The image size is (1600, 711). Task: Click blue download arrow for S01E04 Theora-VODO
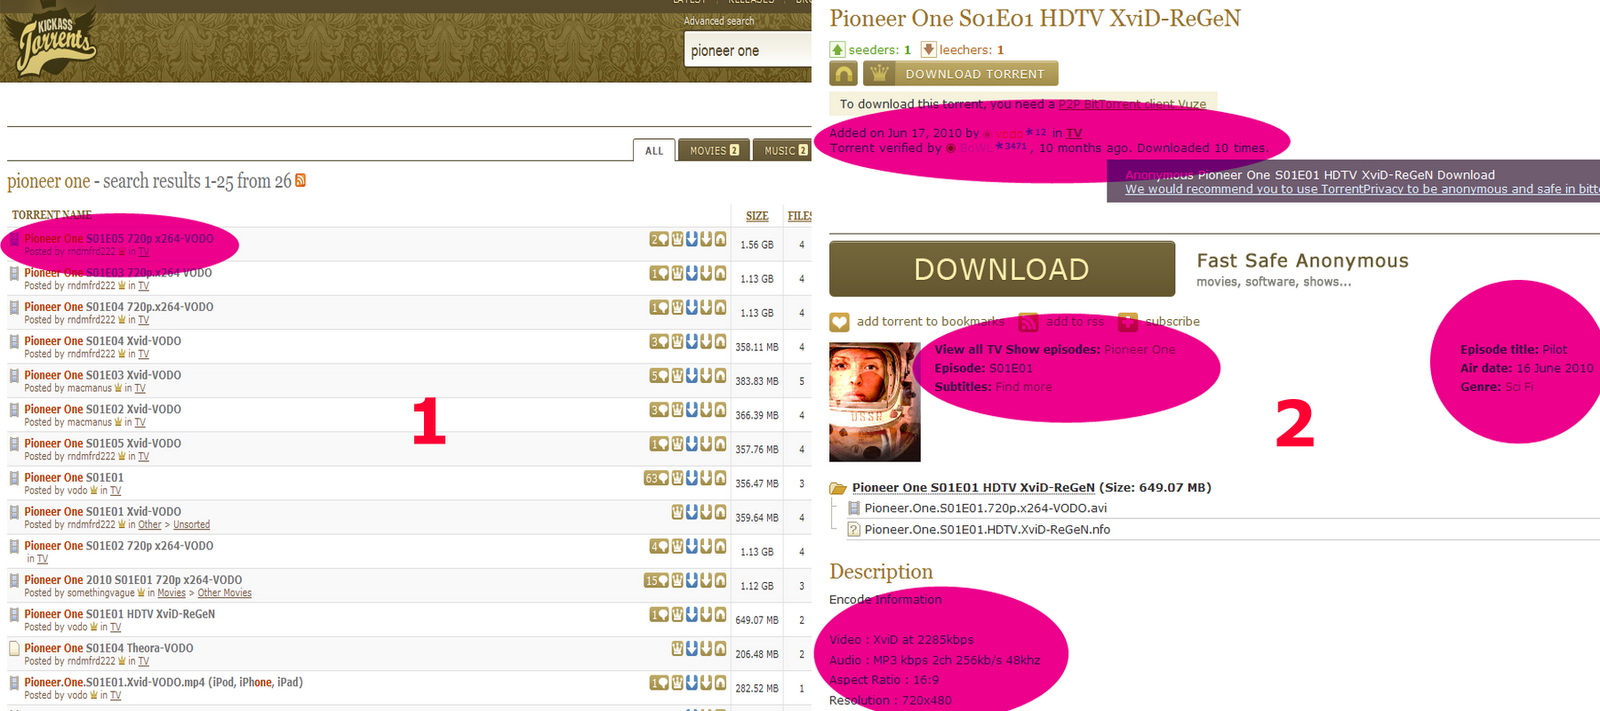(x=691, y=649)
